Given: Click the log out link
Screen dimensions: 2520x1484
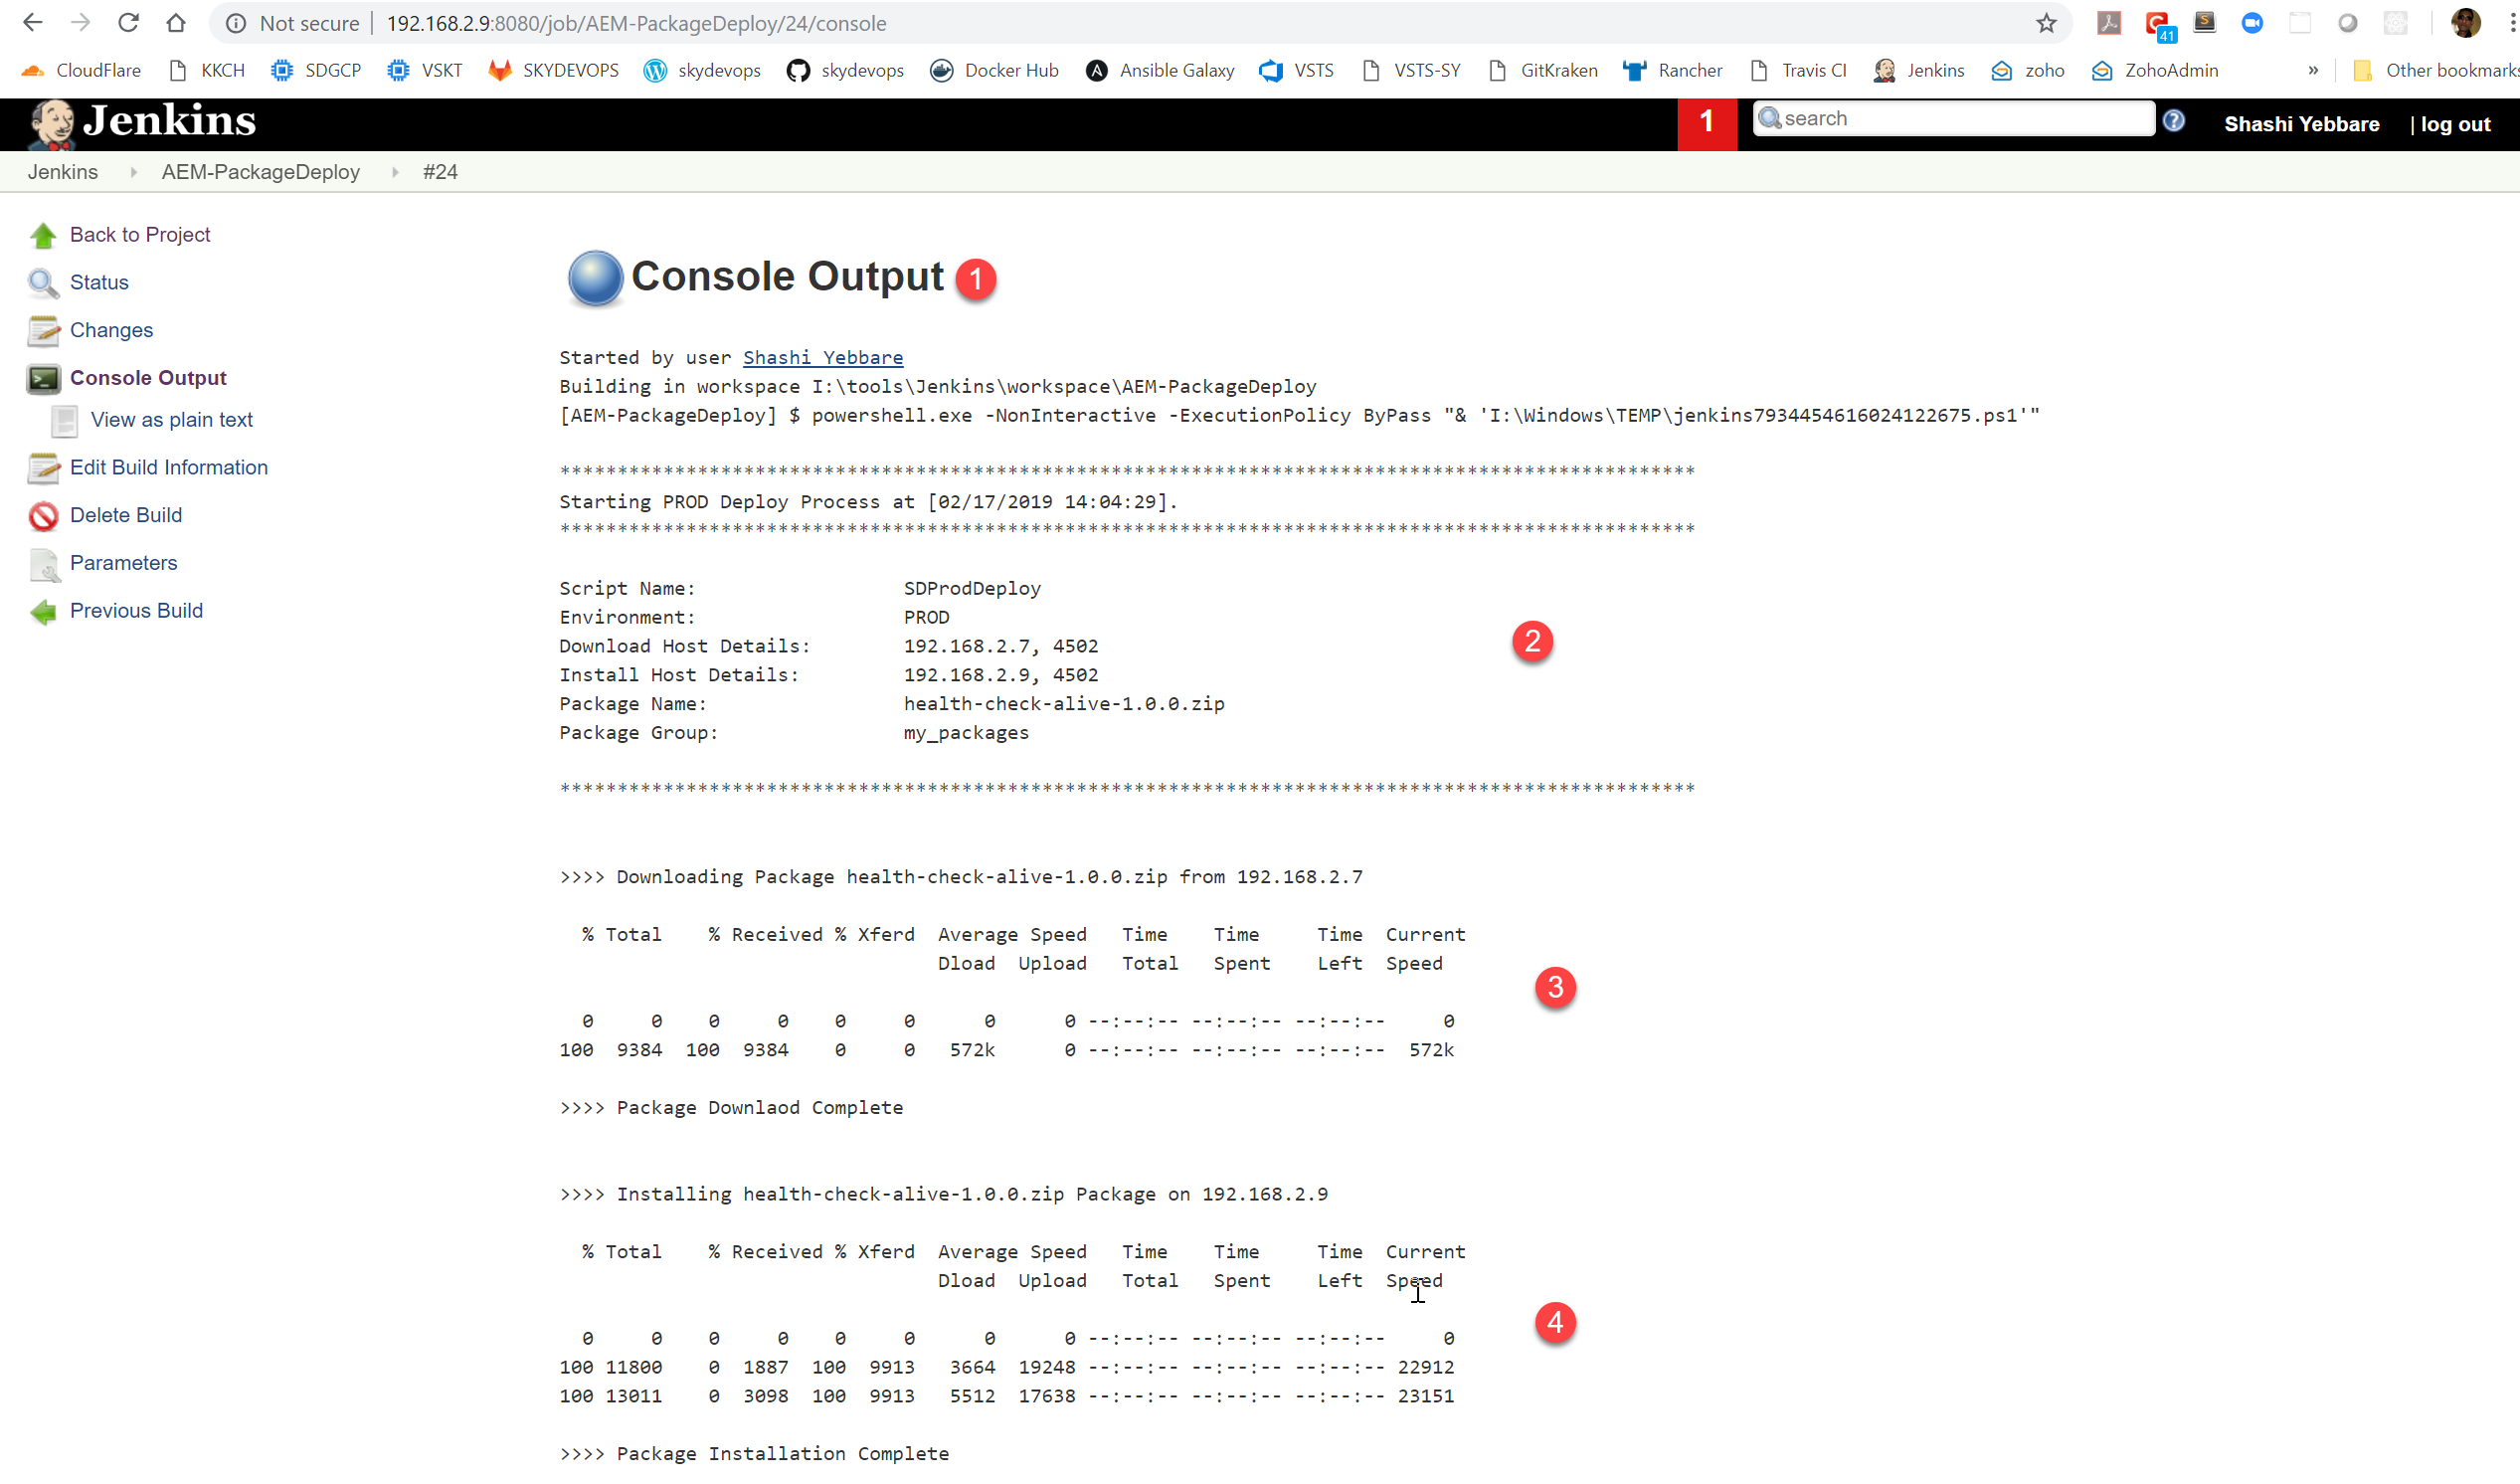Looking at the screenshot, I should pyautogui.click(x=2455, y=124).
